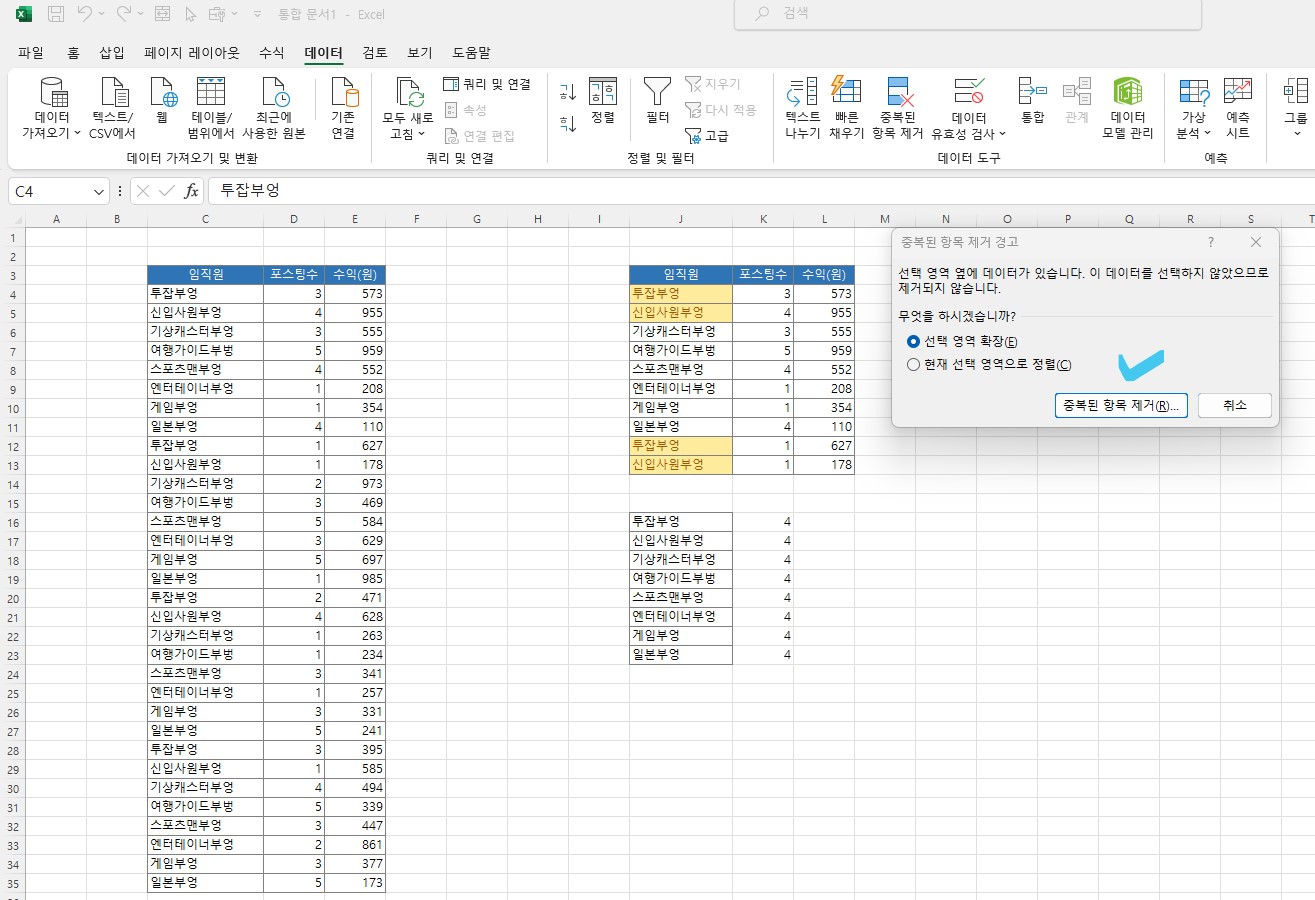
Task: Click the Redo arrow icon
Action: (124, 15)
